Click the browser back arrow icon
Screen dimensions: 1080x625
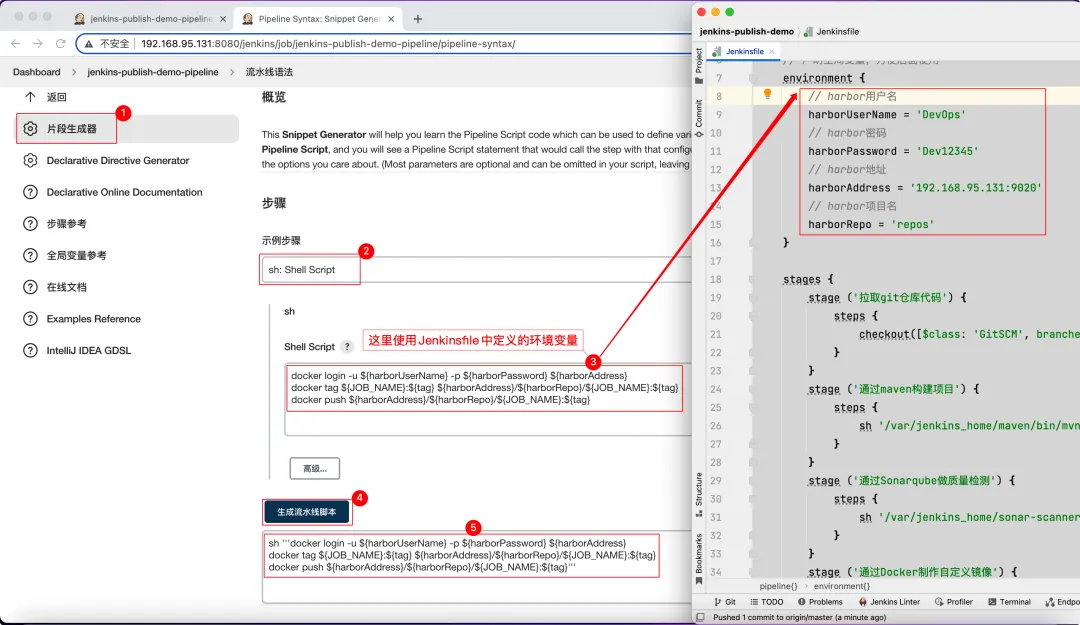[16, 43]
